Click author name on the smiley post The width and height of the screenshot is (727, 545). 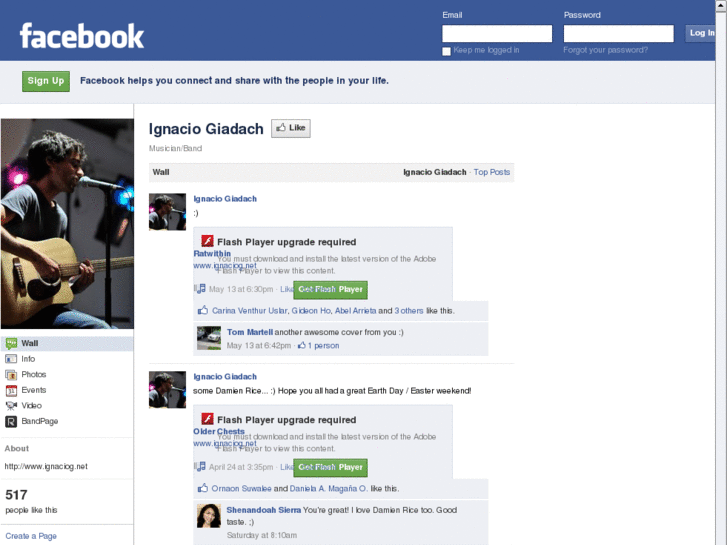[225, 199]
